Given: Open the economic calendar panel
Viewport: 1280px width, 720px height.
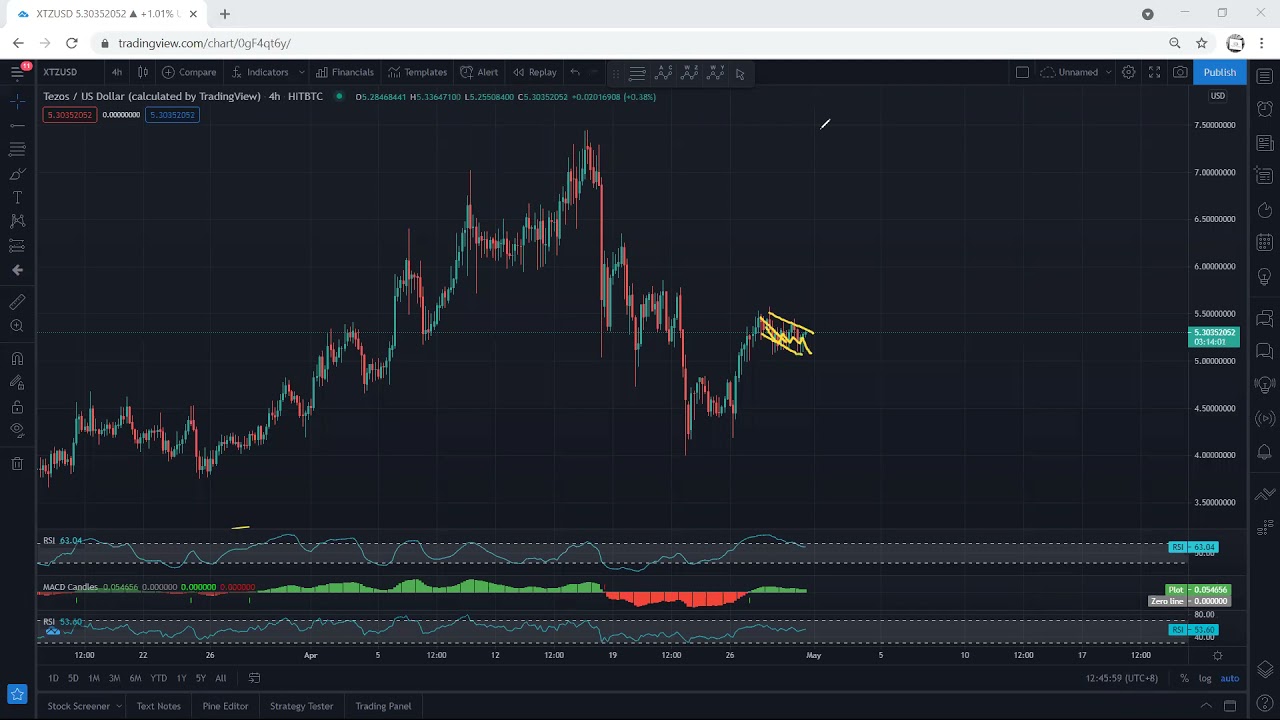Looking at the screenshot, I should pyautogui.click(x=1265, y=243).
